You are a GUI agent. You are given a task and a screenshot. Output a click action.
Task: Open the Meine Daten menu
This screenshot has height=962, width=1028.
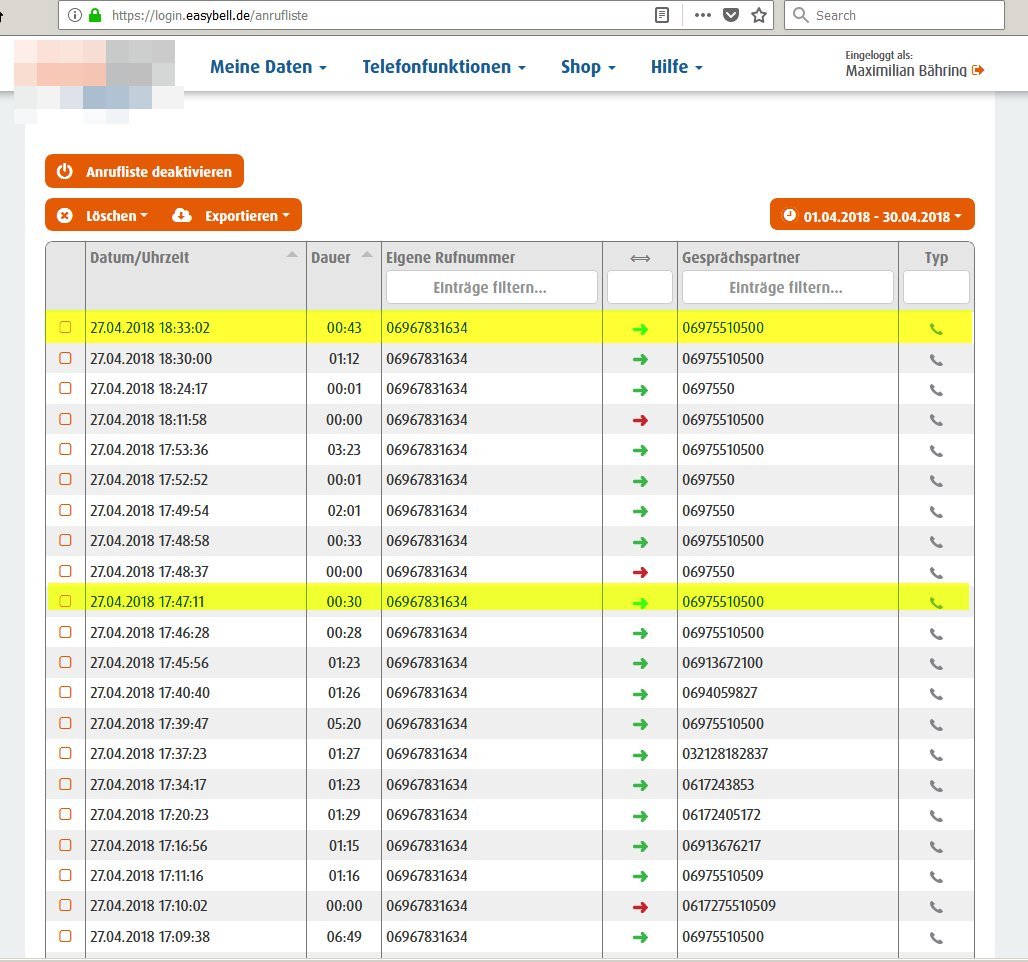[x=268, y=67]
